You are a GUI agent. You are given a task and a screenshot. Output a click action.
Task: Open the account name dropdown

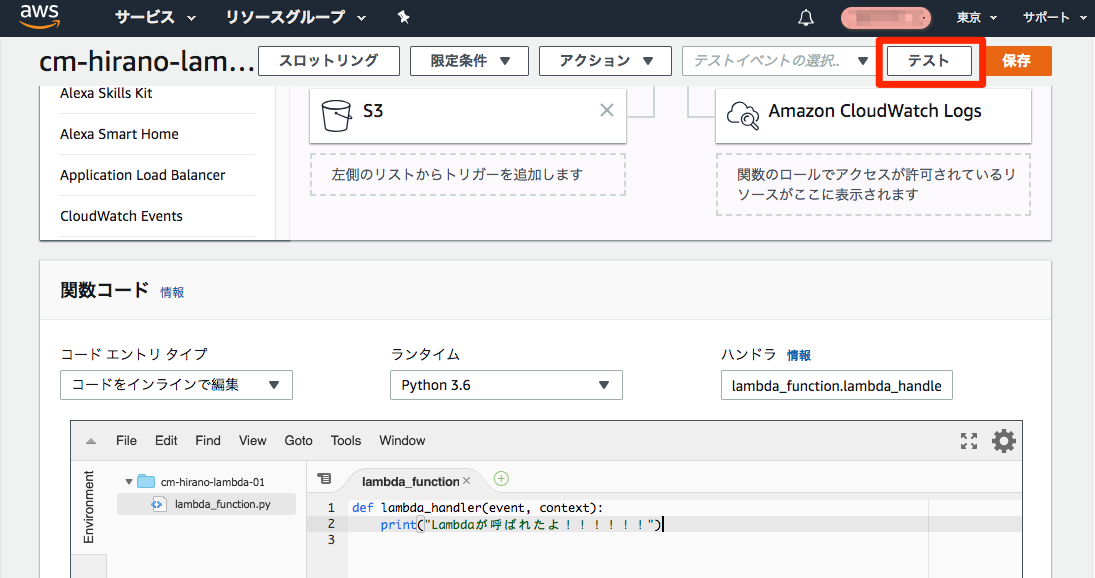coord(885,17)
